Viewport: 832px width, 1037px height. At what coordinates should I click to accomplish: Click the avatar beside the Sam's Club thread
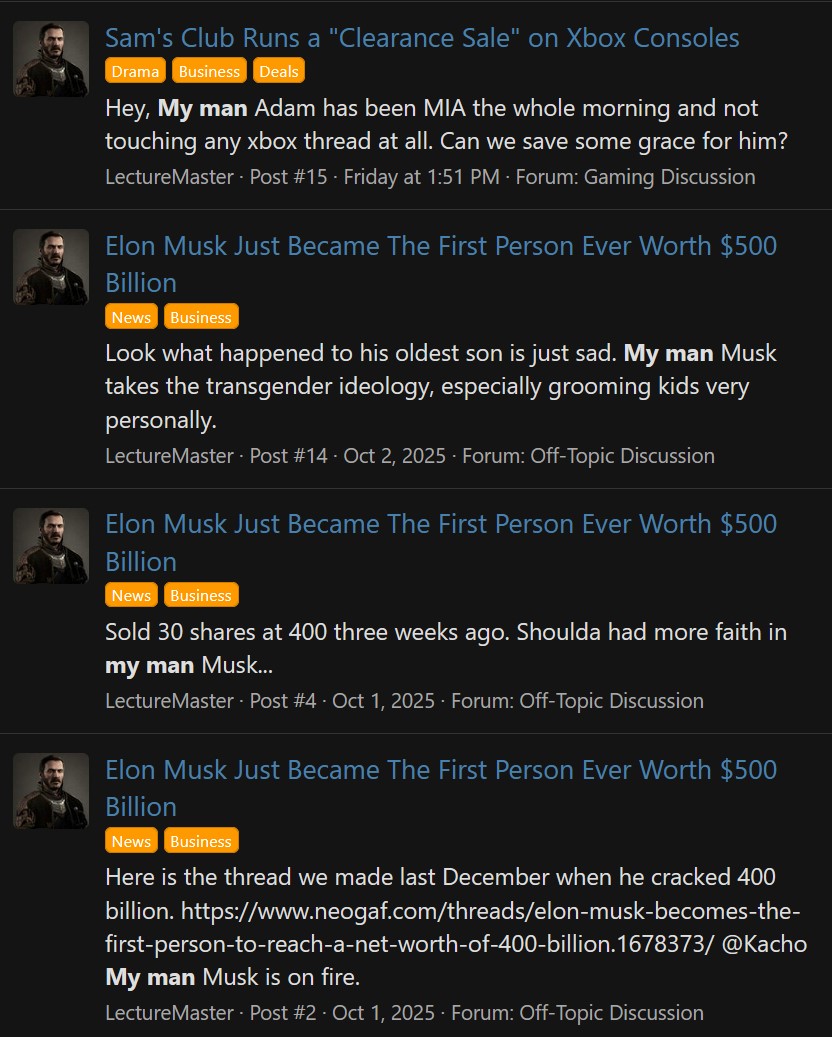point(51,59)
